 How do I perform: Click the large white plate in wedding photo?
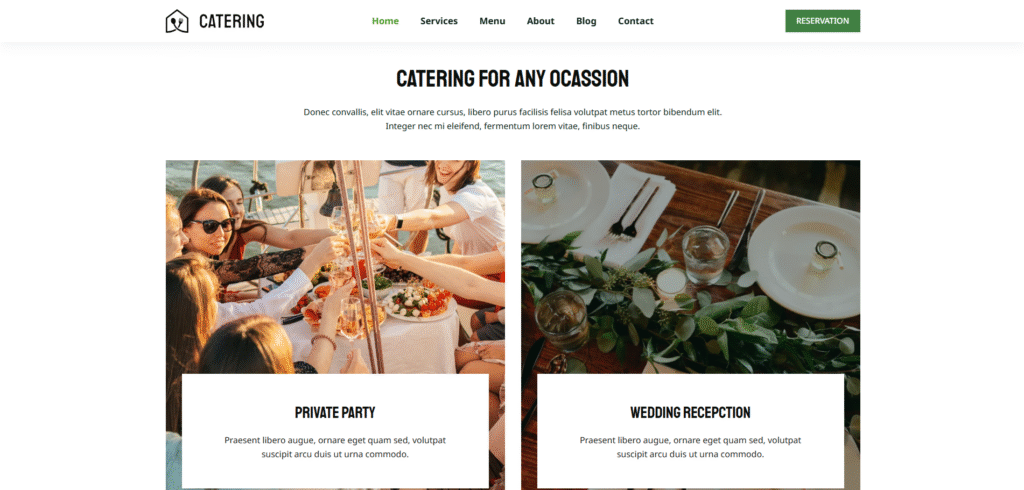(805, 261)
